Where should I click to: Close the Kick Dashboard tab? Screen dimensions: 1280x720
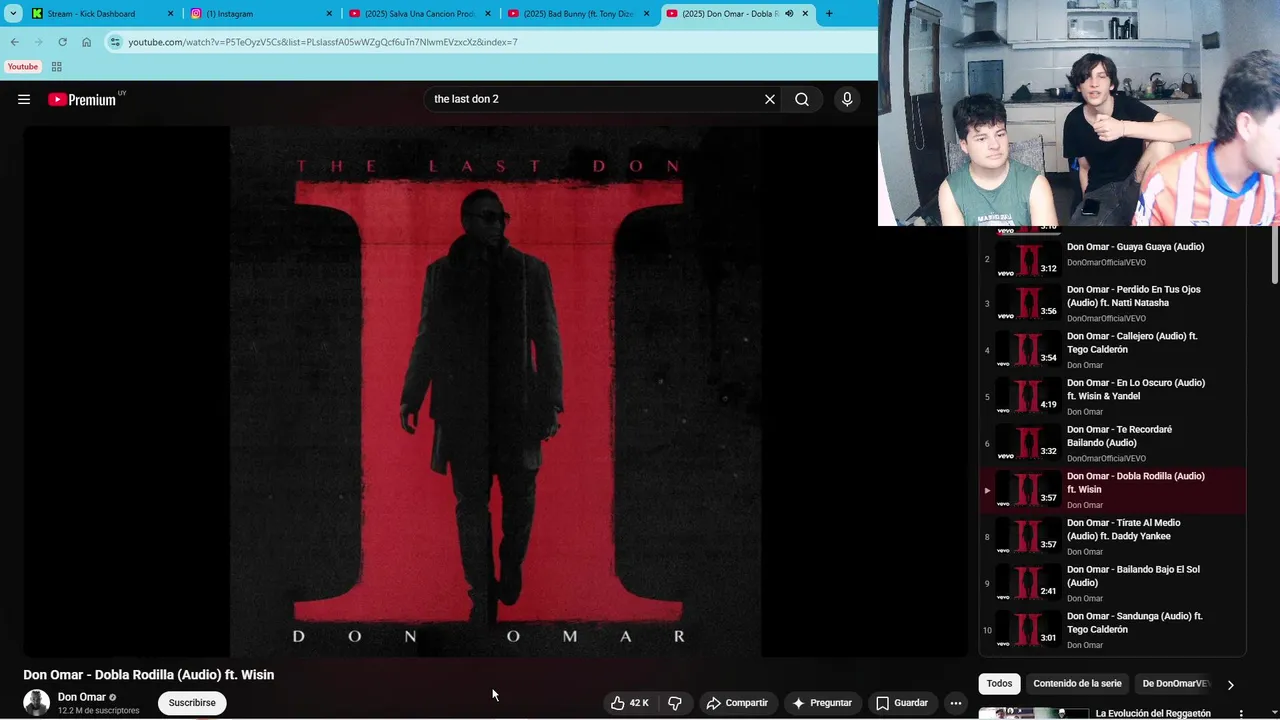click(170, 14)
